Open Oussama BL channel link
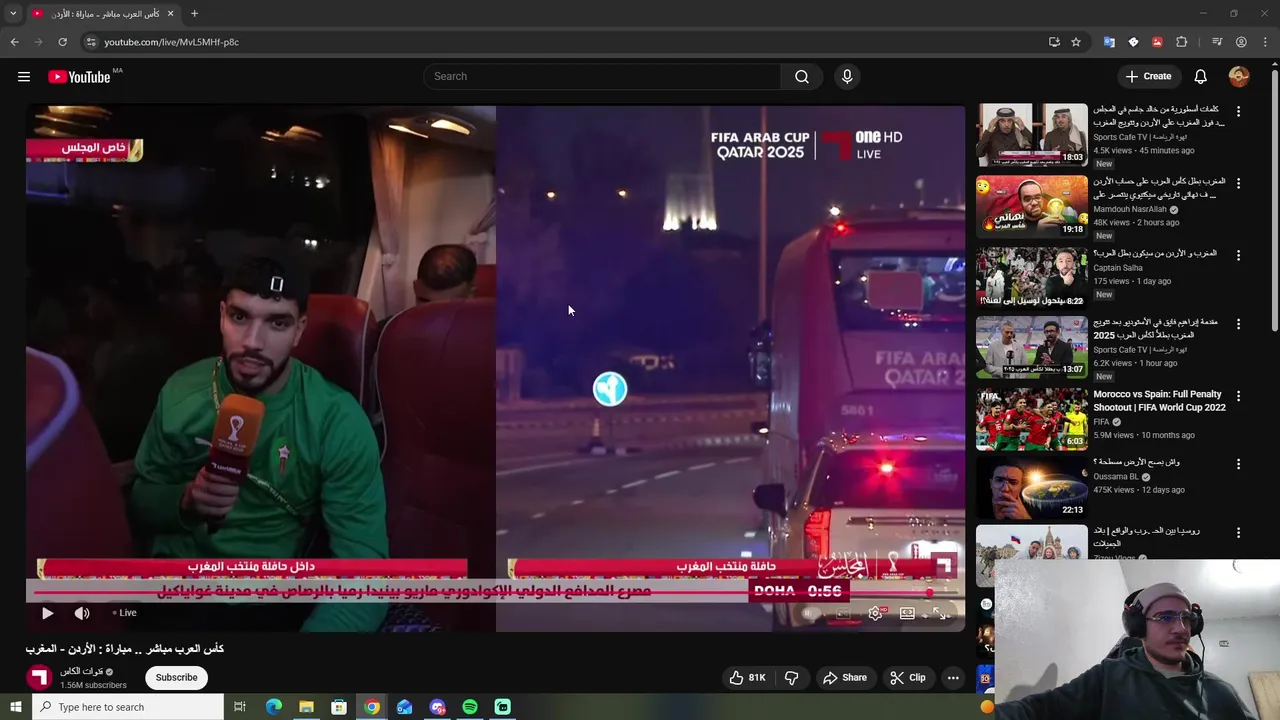The image size is (1280, 720). click(x=1116, y=477)
